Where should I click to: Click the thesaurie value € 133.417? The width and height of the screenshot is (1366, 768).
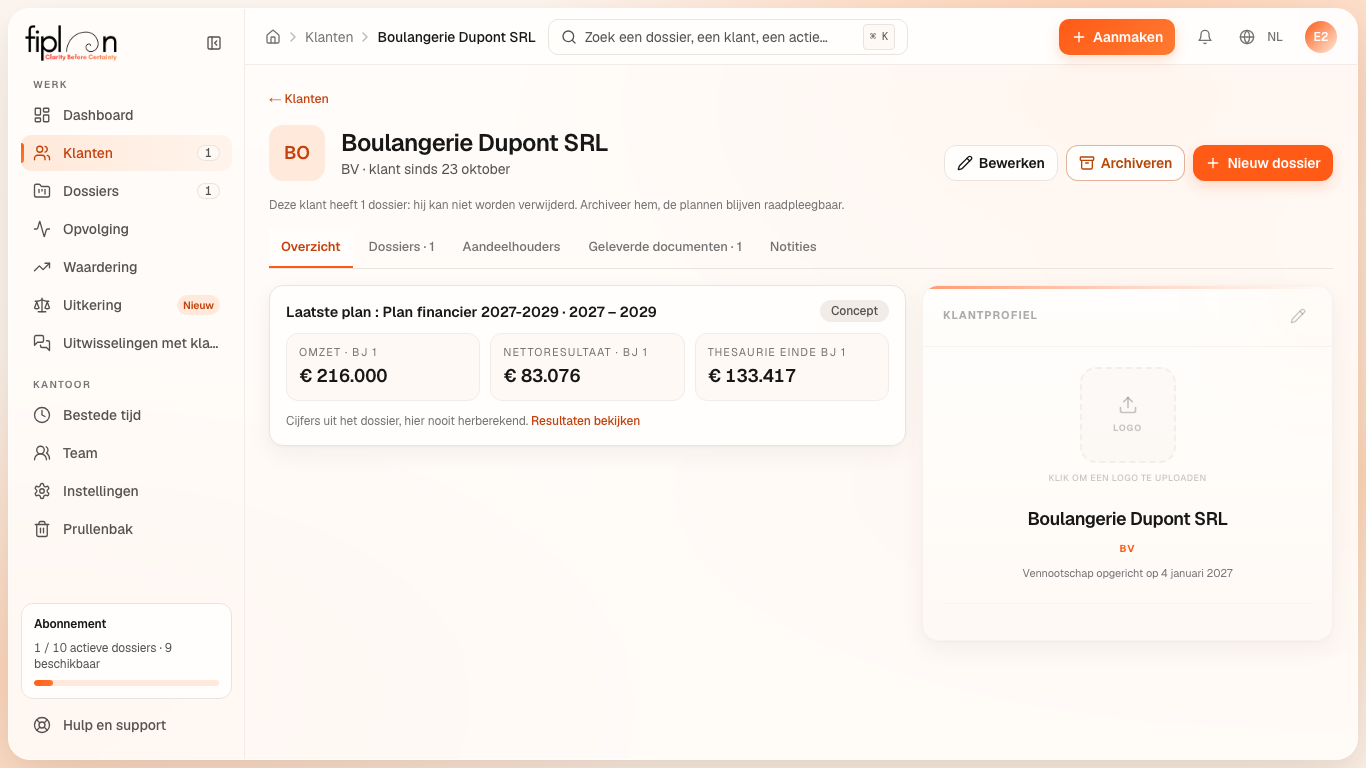tap(752, 376)
